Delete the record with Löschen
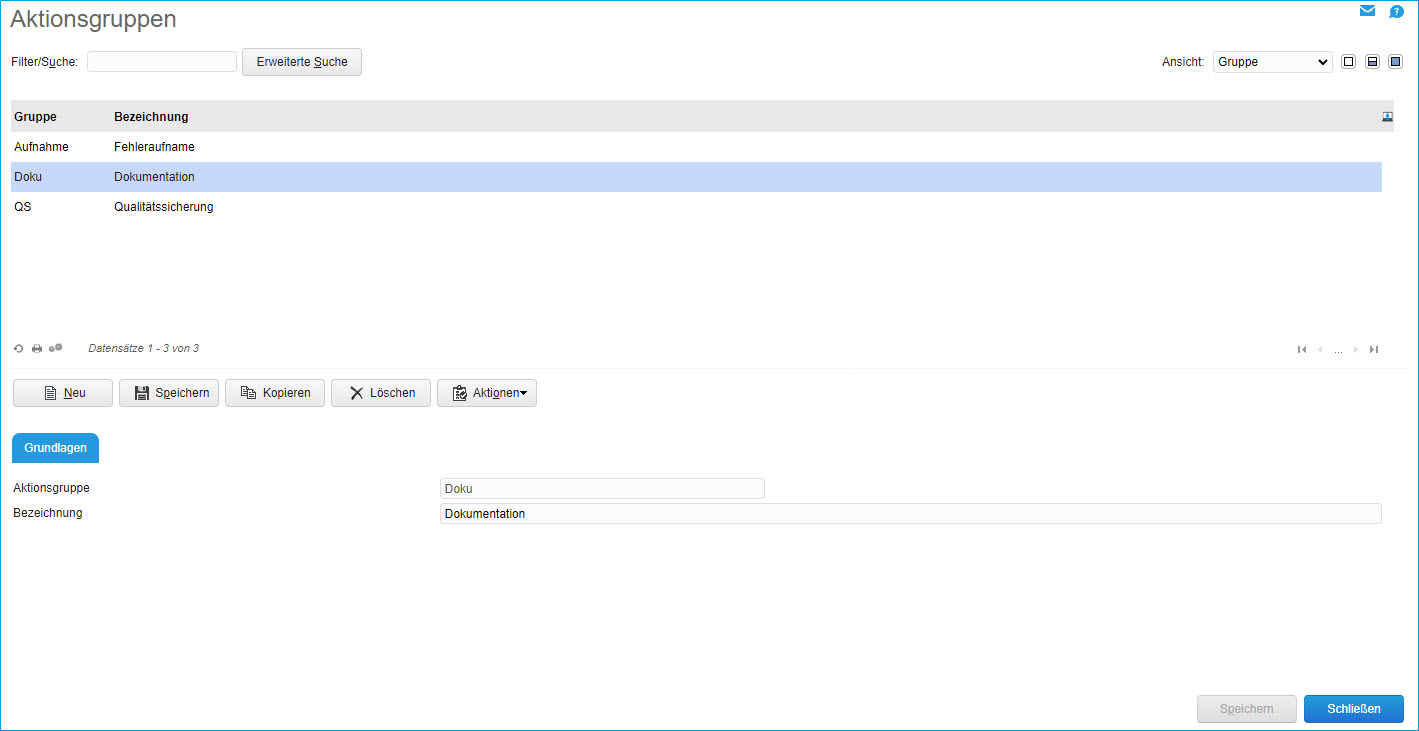This screenshot has width=1419, height=731. coord(381,393)
